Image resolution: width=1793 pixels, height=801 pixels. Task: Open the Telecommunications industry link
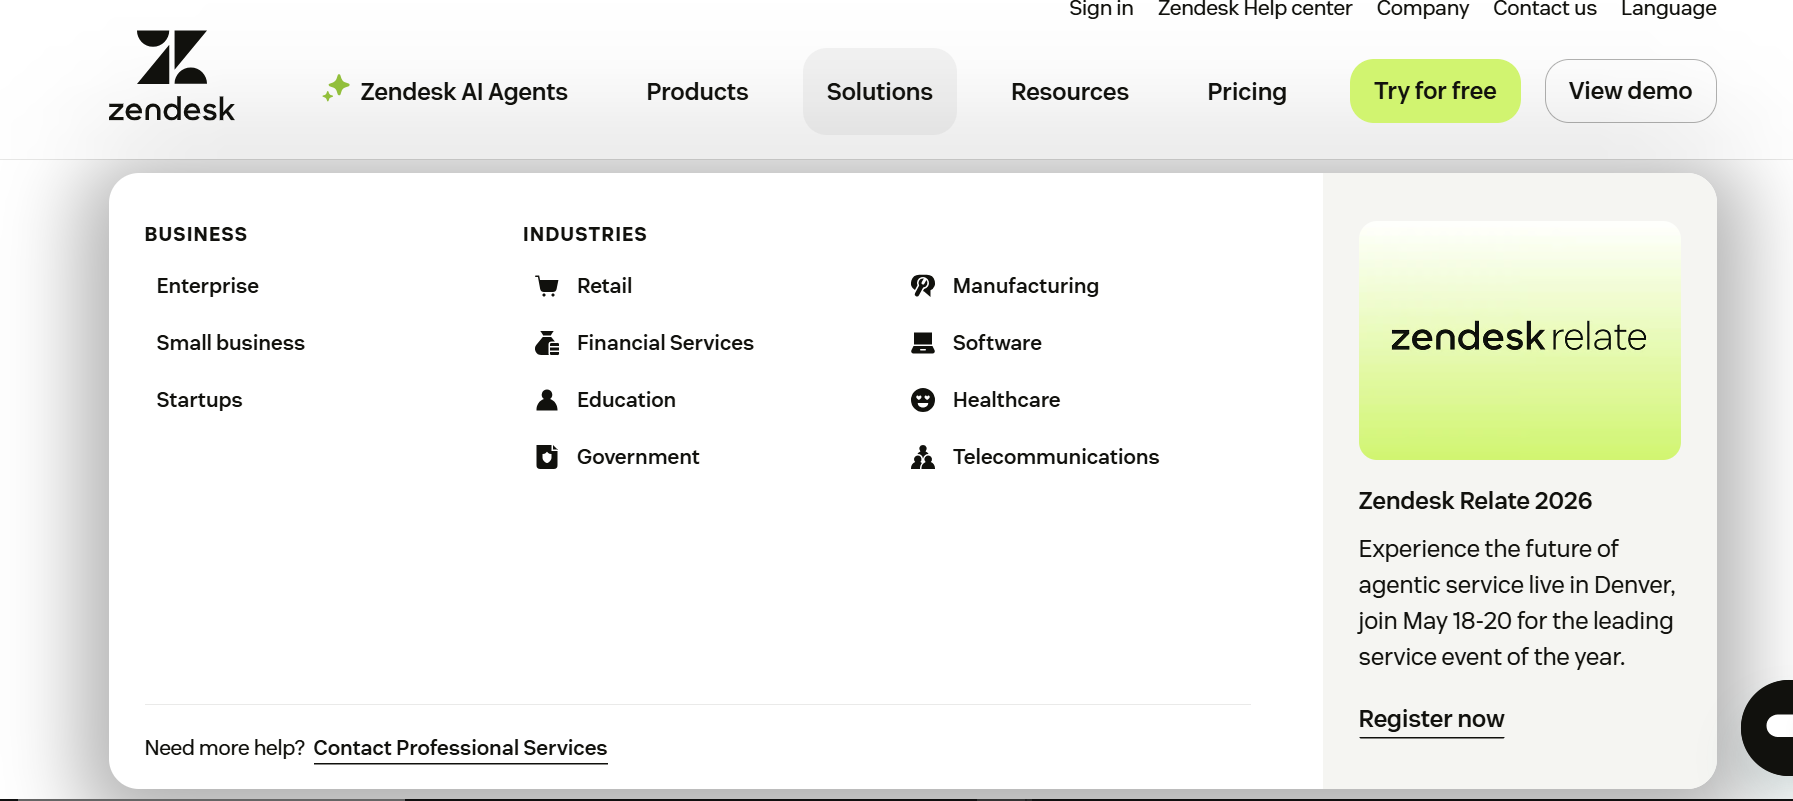[1056, 457]
